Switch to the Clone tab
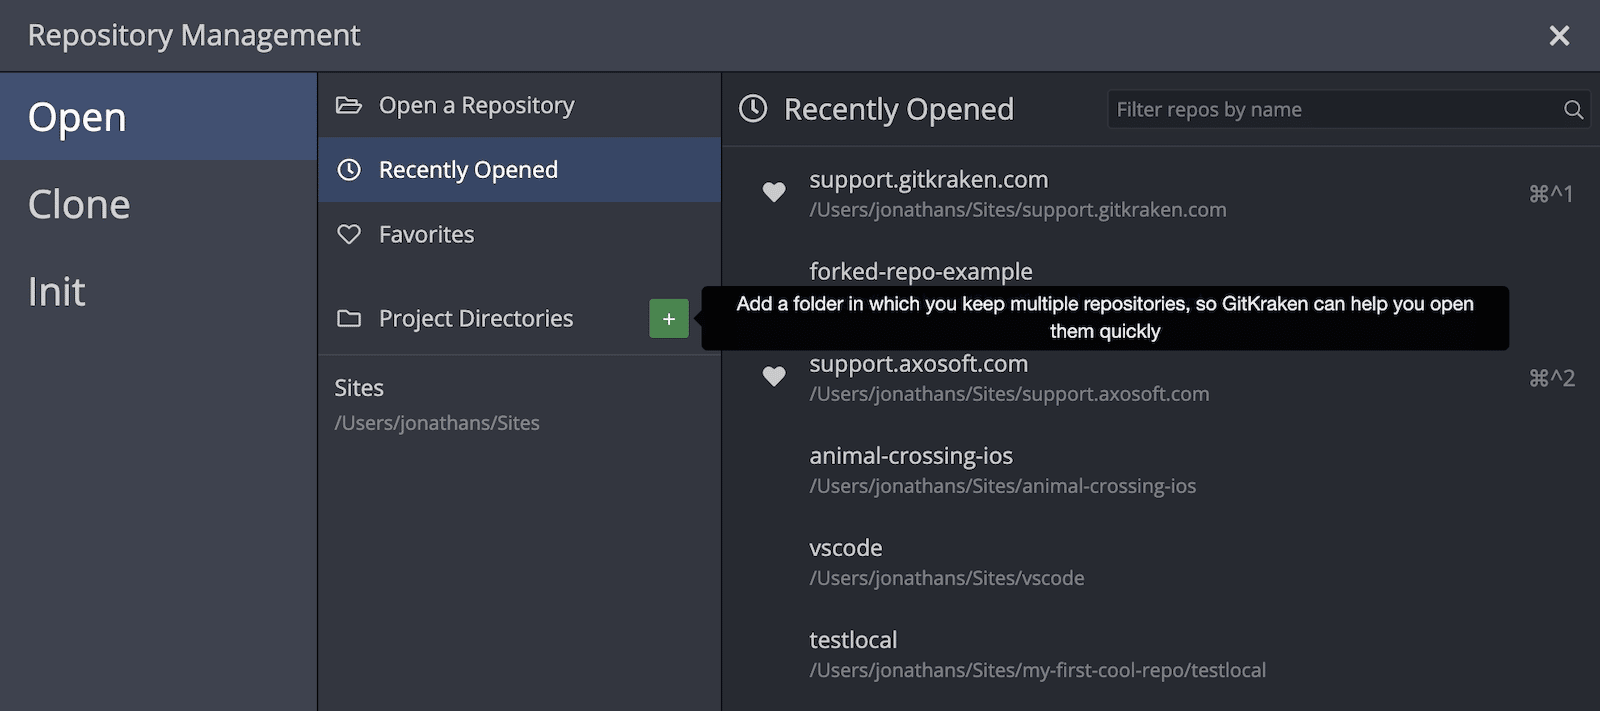Screen dimensions: 1600x711 pos(80,205)
